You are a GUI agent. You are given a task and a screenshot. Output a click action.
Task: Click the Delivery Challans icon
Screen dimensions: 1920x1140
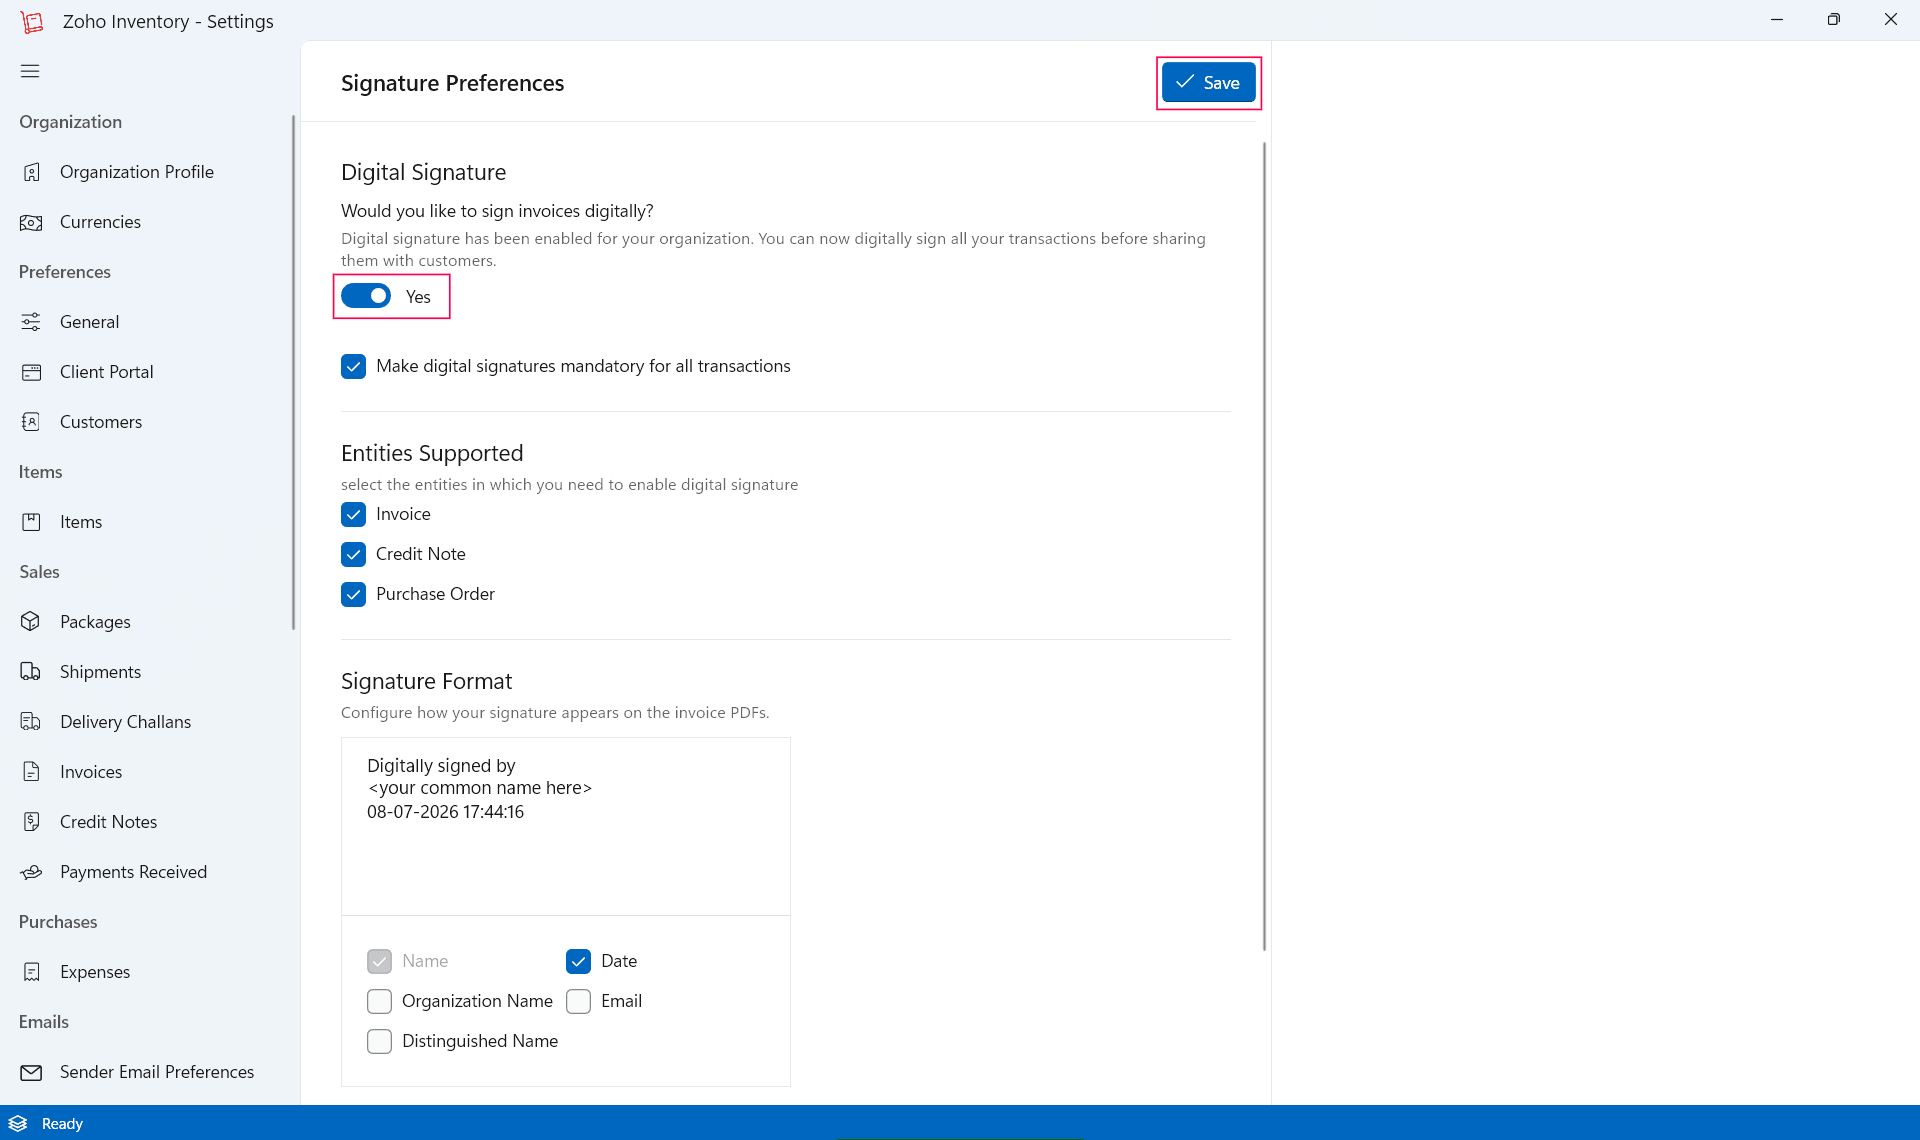tap(31, 722)
